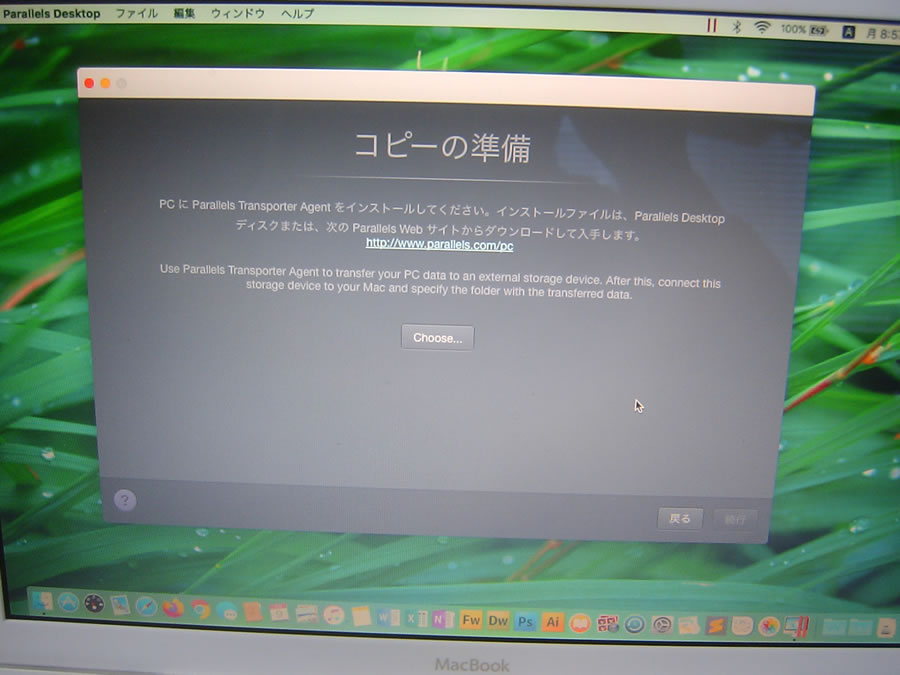This screenshot has height=675, width=900.
Task: Open the parallels.com/pc link
Action: coord(440,245)
